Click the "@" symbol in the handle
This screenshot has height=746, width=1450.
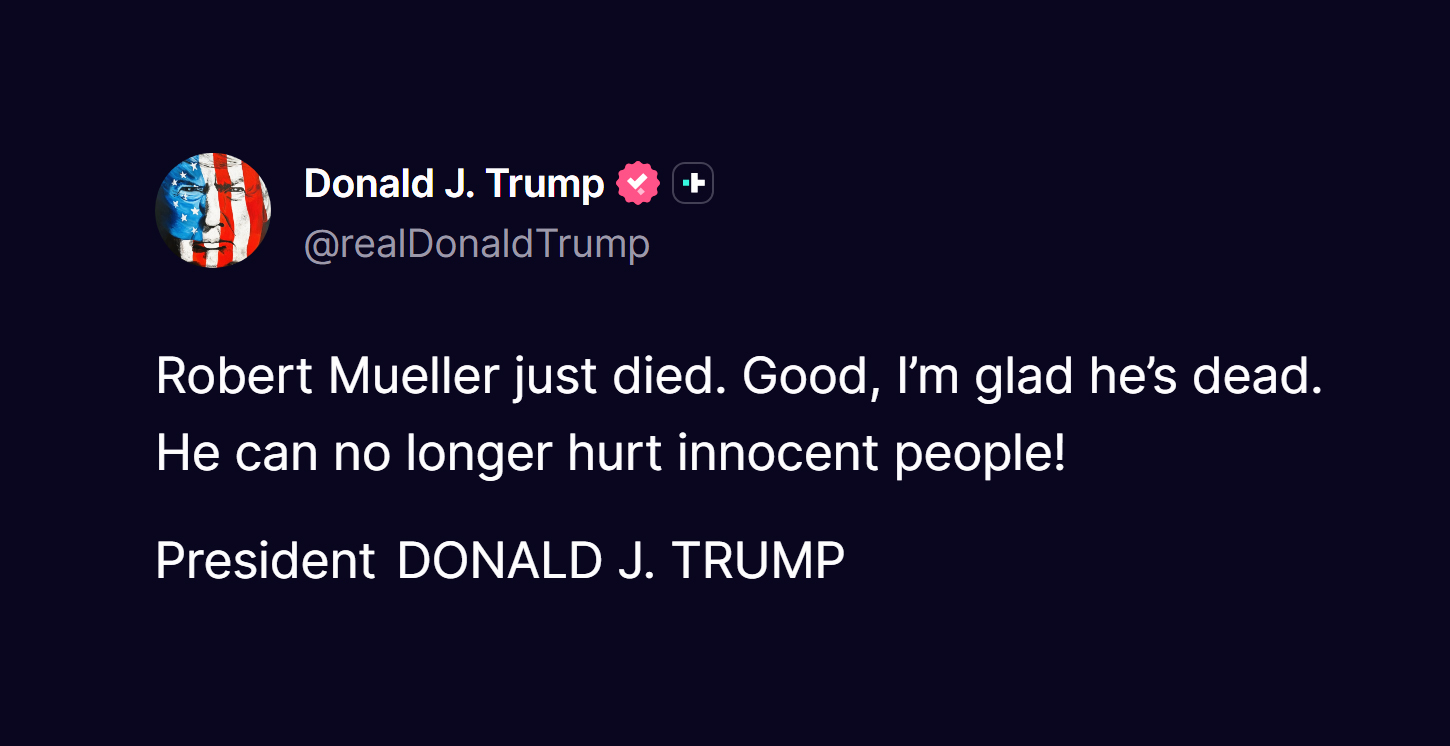click(320, 245)
